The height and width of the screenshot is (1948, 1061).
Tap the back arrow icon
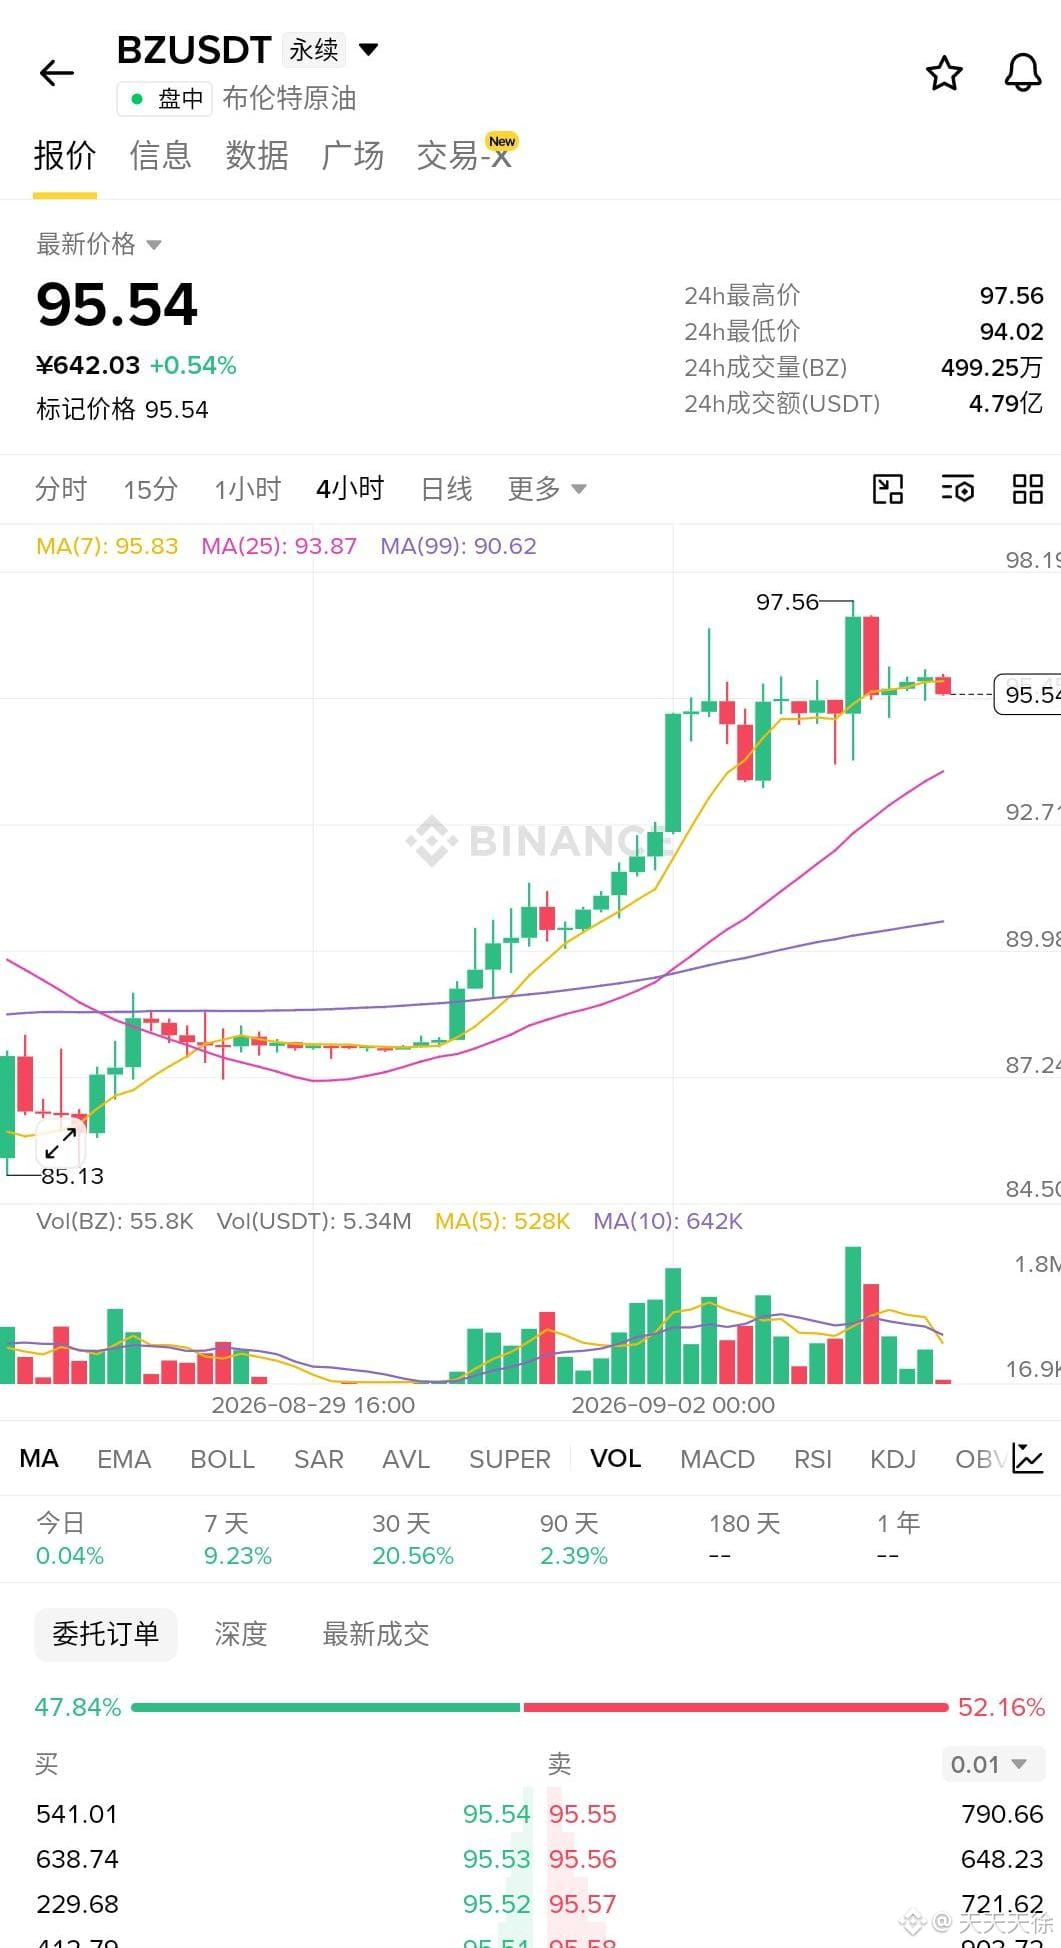tap(56, 73)
